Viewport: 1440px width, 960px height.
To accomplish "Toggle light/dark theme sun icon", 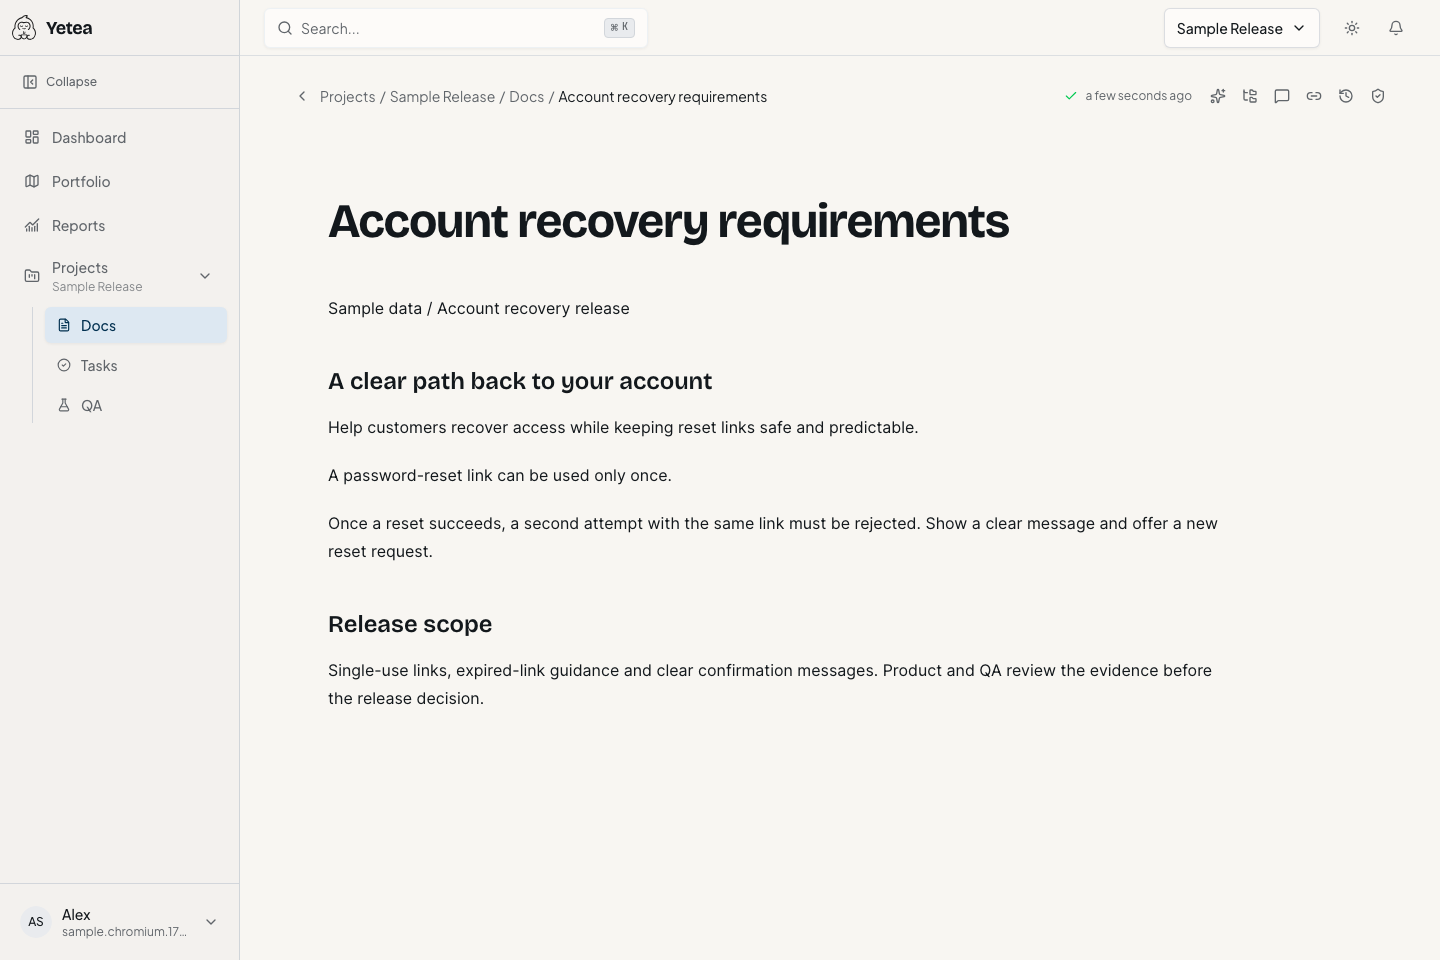I will [x=1352, y=28].
